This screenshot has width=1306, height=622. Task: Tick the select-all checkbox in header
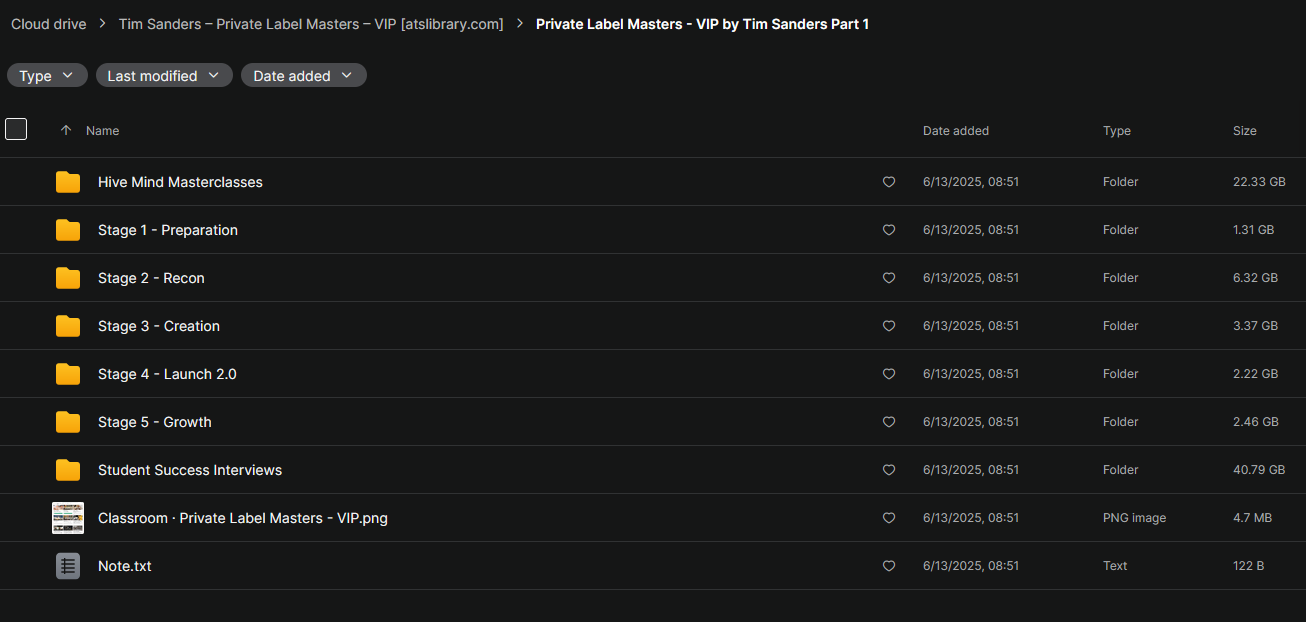click(16, 129)
